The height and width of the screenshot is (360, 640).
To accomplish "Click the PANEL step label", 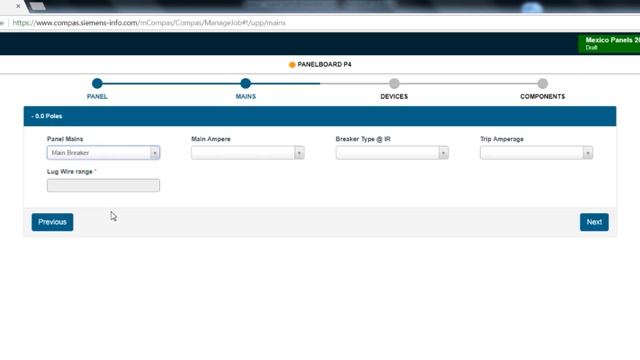I will click(x=97, y=96).
